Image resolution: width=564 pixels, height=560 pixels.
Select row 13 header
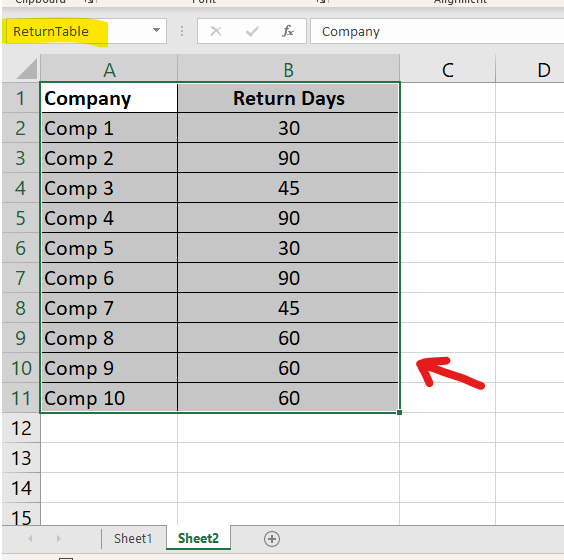(x=21, y=458)
